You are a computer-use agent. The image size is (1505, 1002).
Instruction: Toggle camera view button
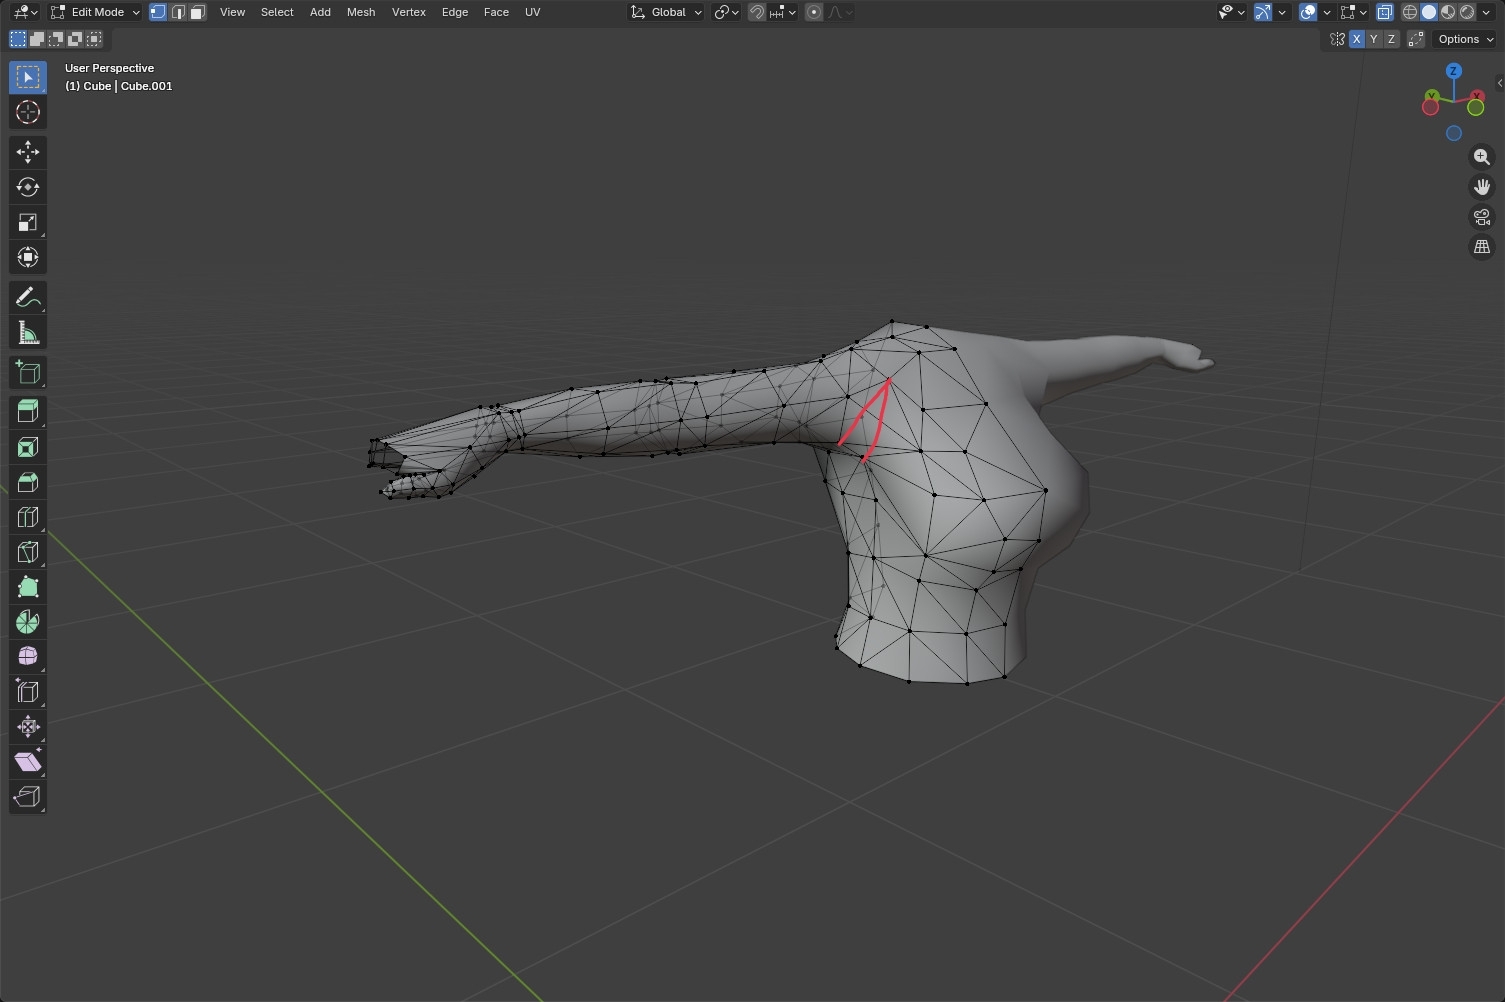tap(1481, 217)
